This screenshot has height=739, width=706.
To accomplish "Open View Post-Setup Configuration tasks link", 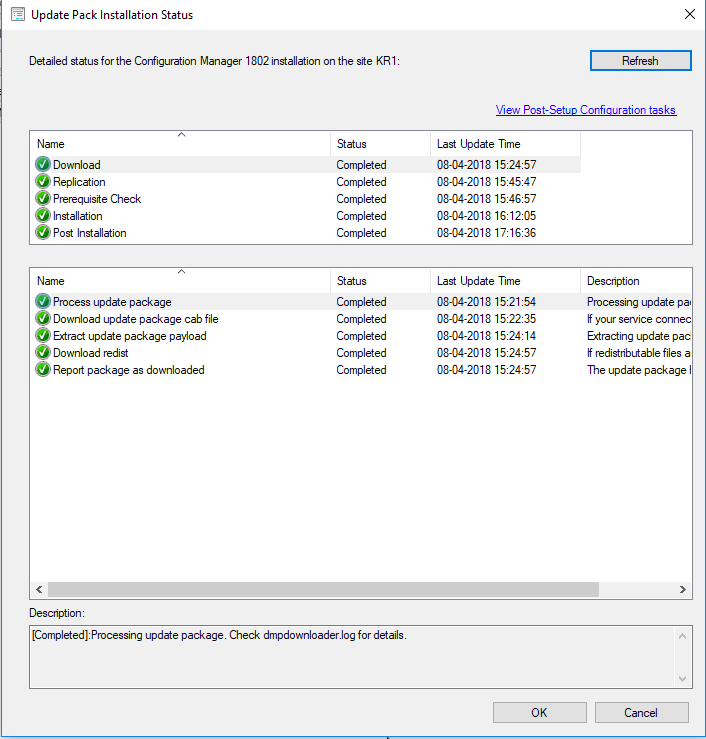I will tap(586, 110).
